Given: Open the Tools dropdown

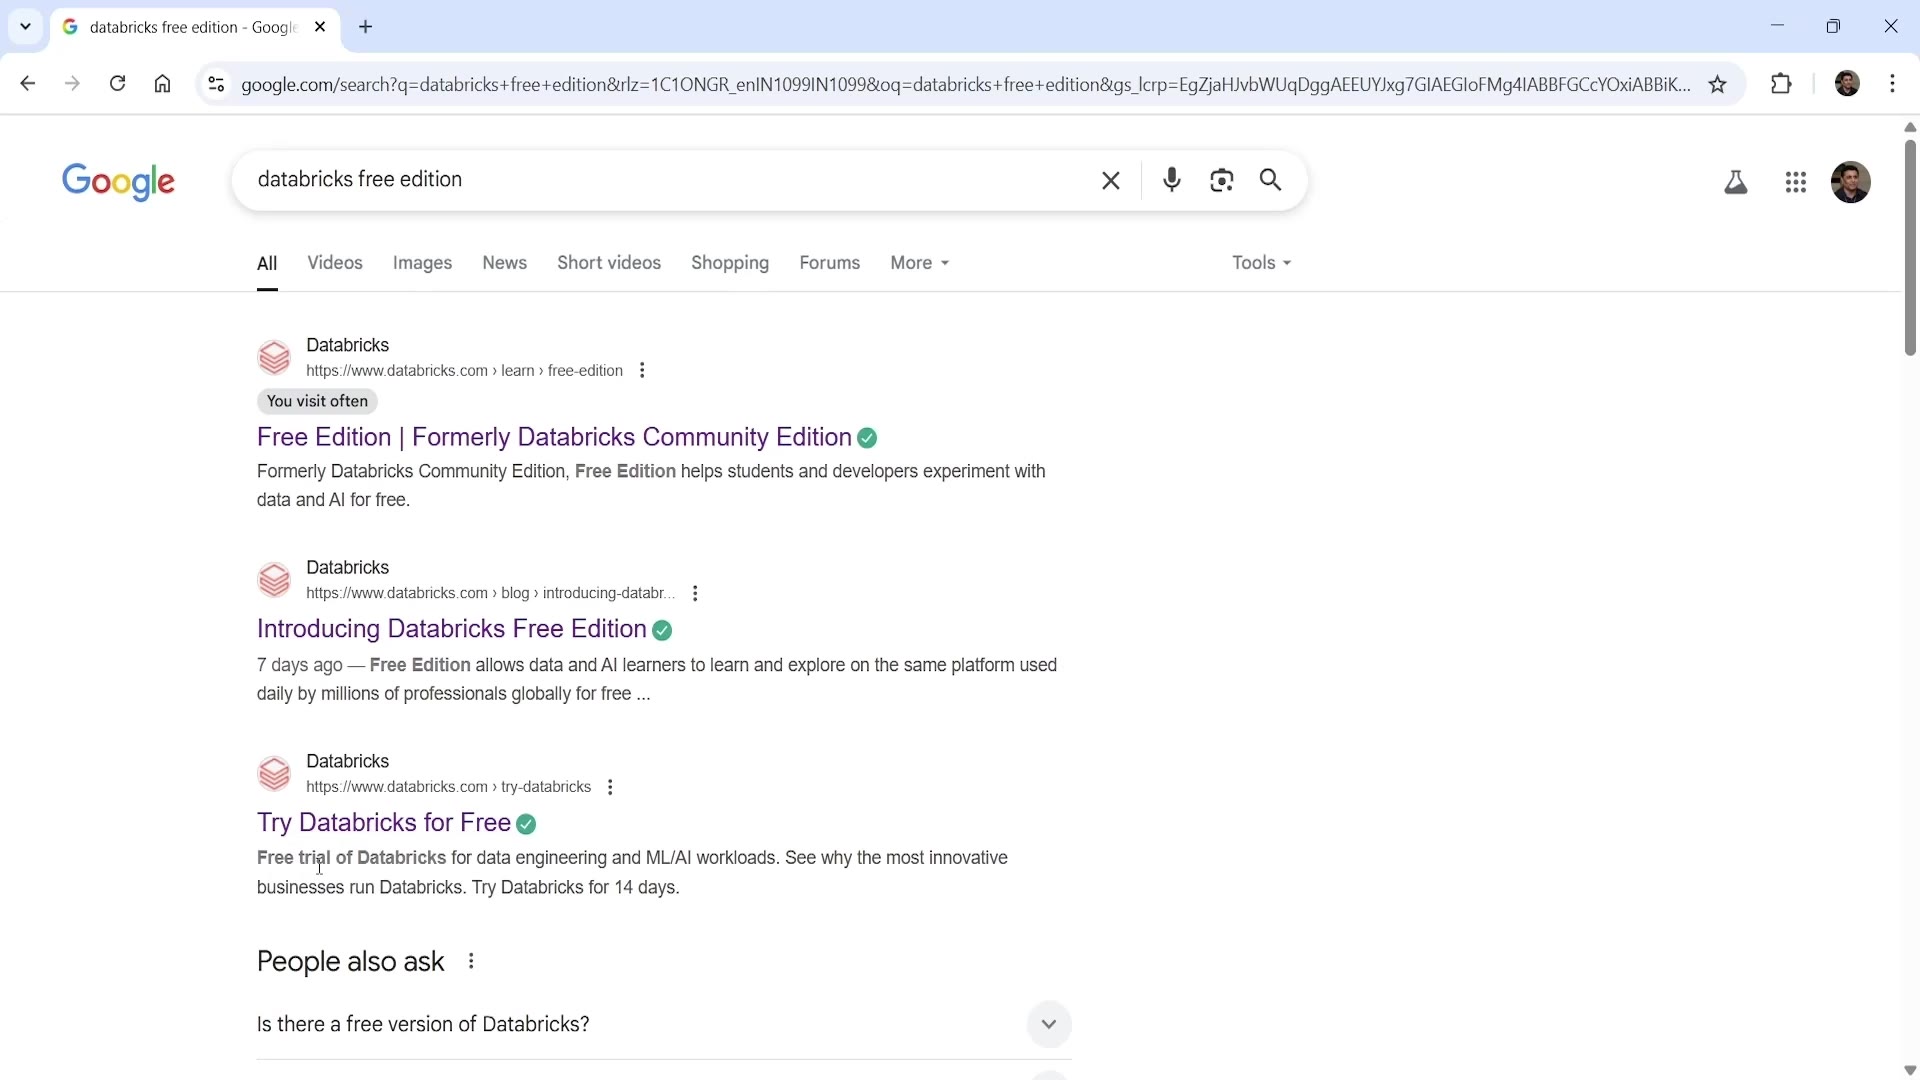Looking at the screenshot, I should pos(1262,264).
